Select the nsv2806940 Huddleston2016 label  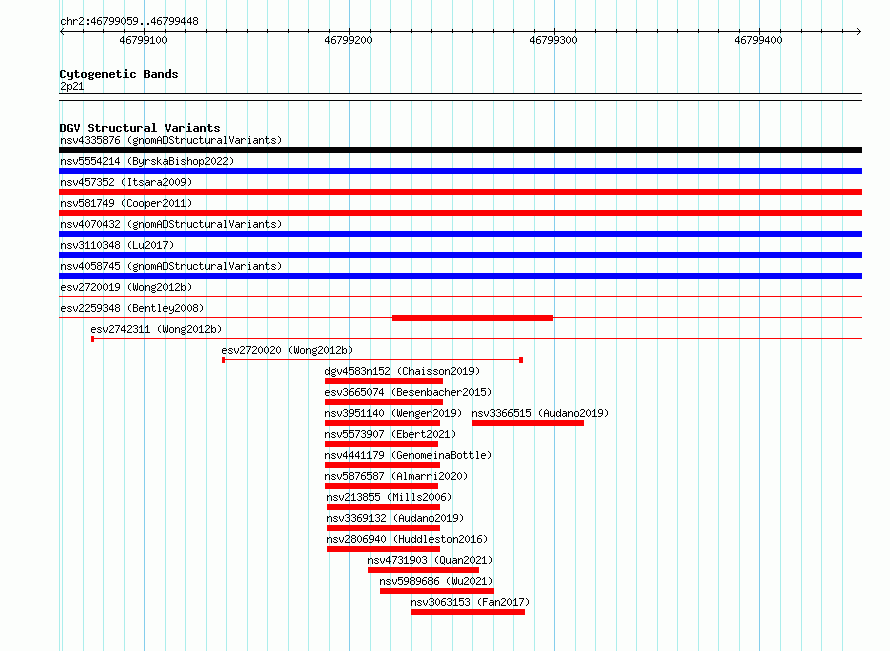(407, 539)
